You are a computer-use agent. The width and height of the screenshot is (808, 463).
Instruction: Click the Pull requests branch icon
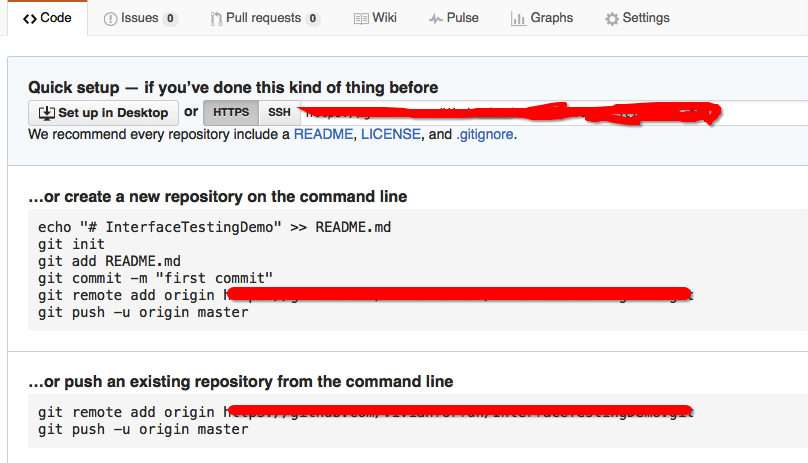click(216, 19)
